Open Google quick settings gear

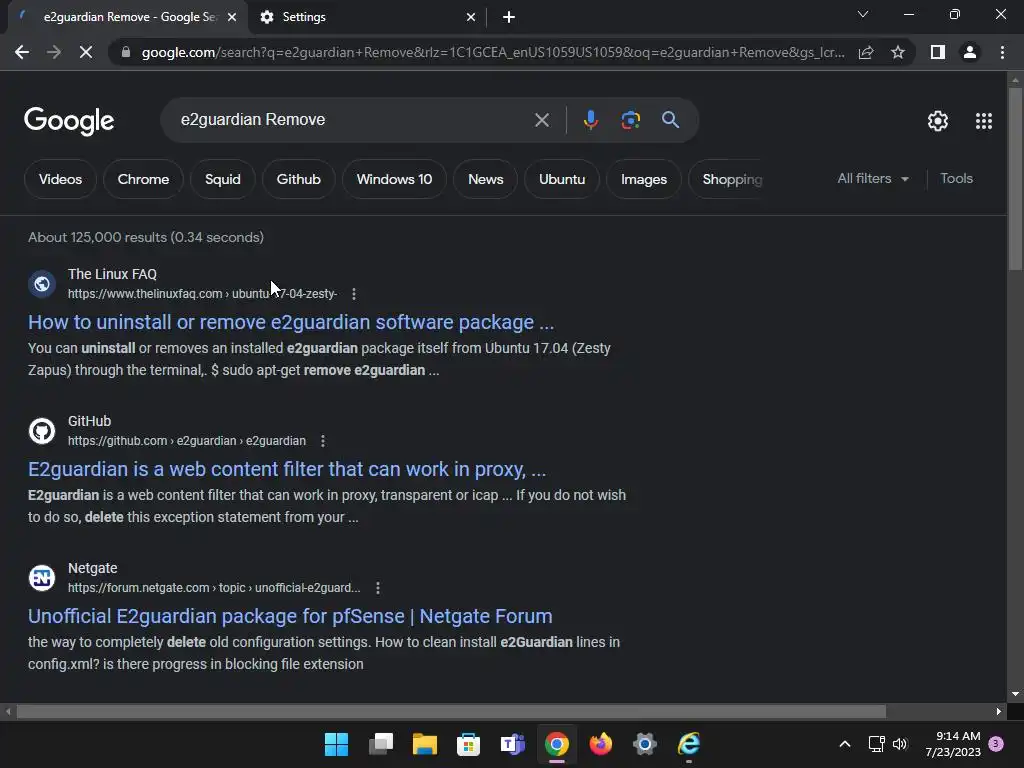point(938,121)
